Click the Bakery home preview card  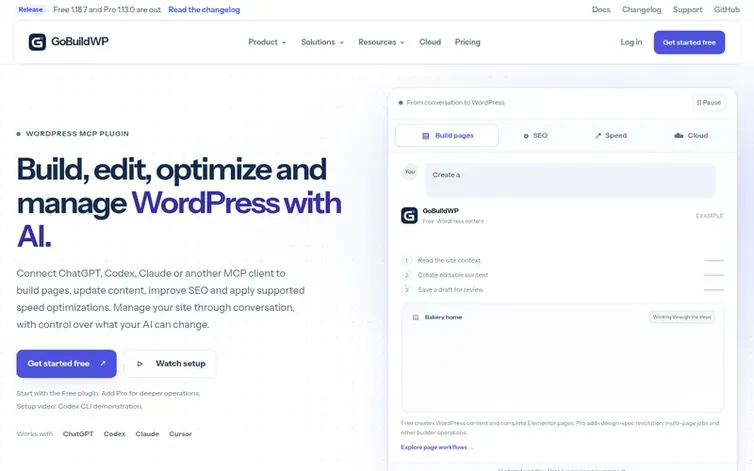[x=562, y=357]
